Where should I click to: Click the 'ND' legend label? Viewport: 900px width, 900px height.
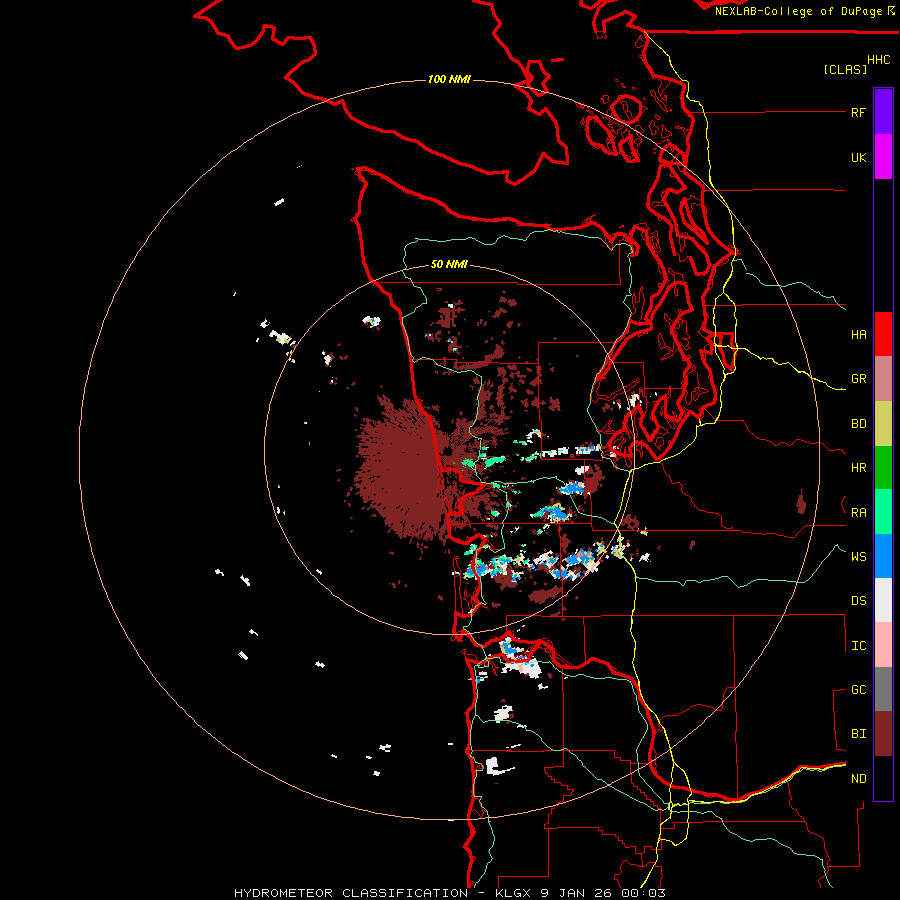click(858, 779)
